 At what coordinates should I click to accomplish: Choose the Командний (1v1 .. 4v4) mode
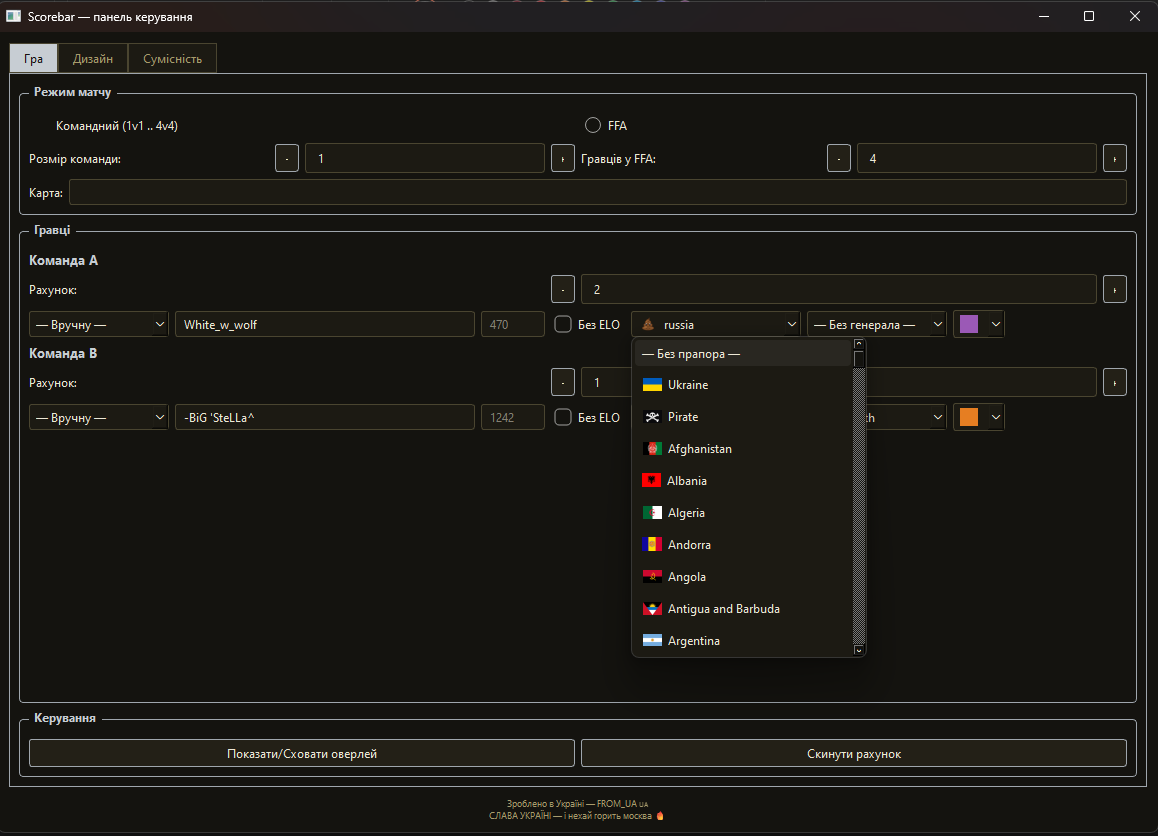click(117, 126)
